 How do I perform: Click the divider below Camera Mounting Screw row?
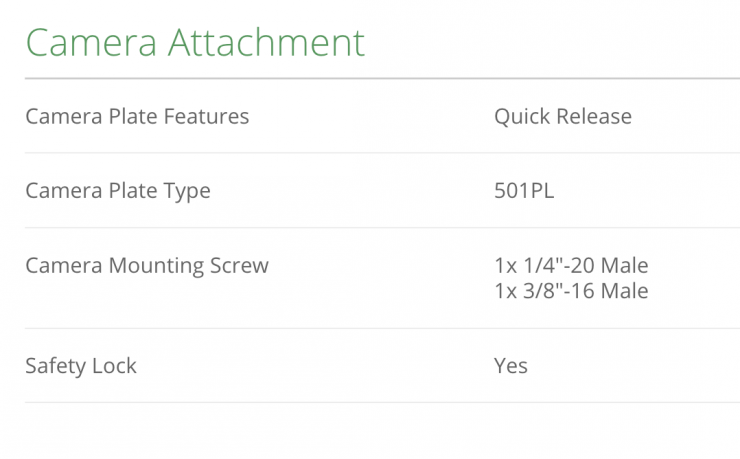pos(382,328)
